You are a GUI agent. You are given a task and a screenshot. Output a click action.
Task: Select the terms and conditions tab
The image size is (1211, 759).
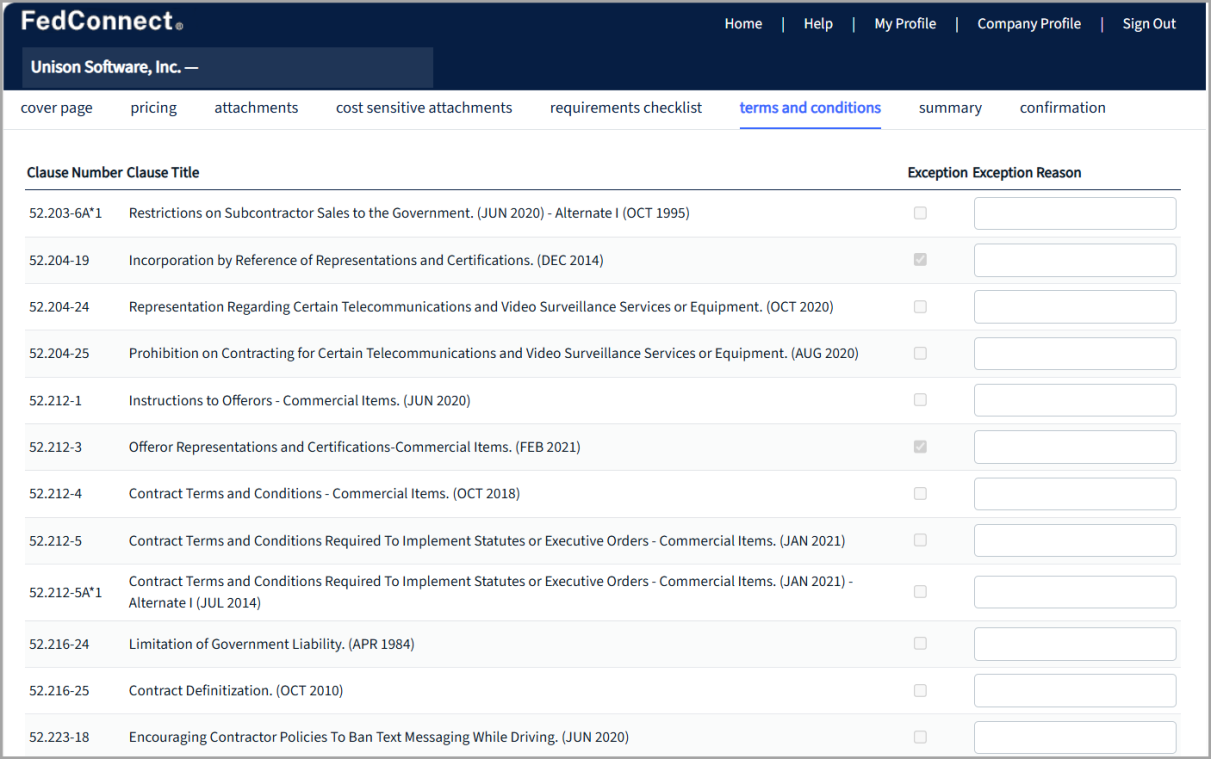point(810,108)
